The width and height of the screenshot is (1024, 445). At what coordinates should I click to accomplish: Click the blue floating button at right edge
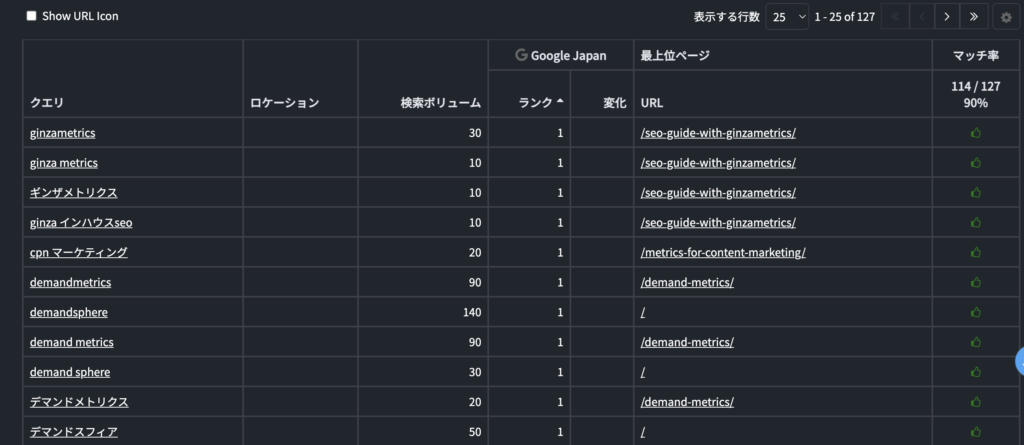[x=1019, y=361]
